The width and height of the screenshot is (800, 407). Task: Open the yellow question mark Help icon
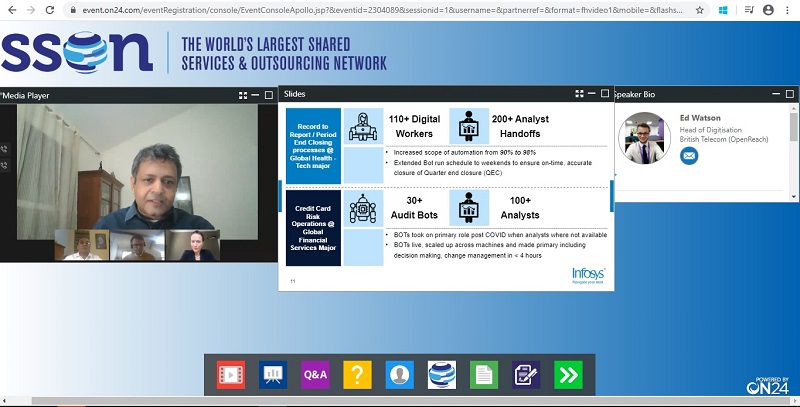click(x=358, y=375)
